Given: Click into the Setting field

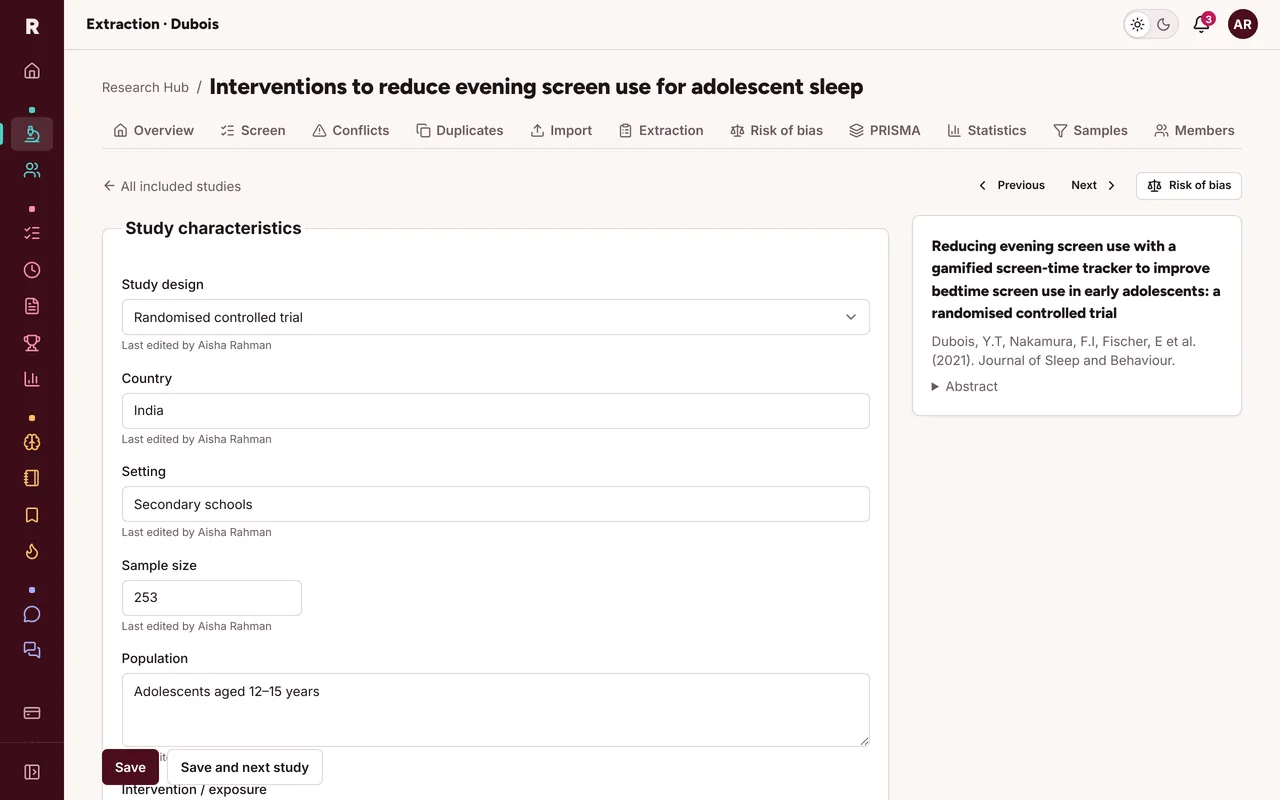Looking at the screenshot, I should coord(496,504).
